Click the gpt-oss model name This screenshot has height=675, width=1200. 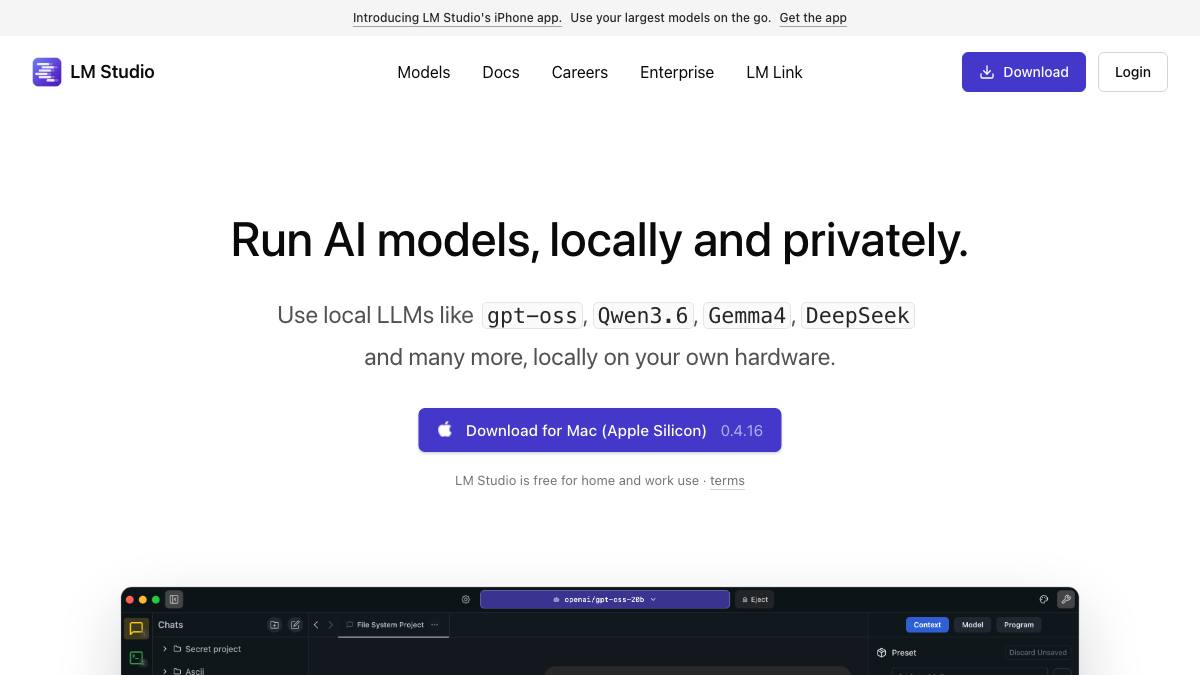532,316
